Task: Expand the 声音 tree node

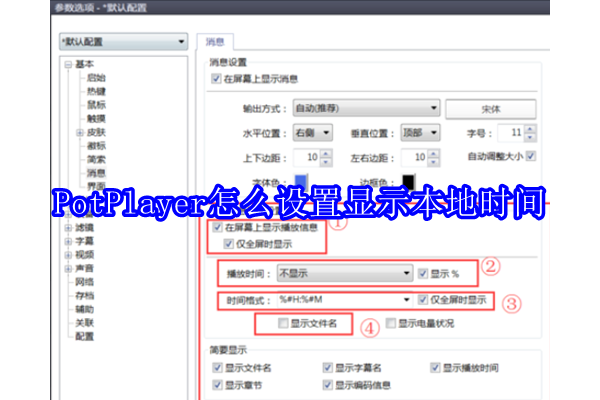Action: click(x=68, y=269)
